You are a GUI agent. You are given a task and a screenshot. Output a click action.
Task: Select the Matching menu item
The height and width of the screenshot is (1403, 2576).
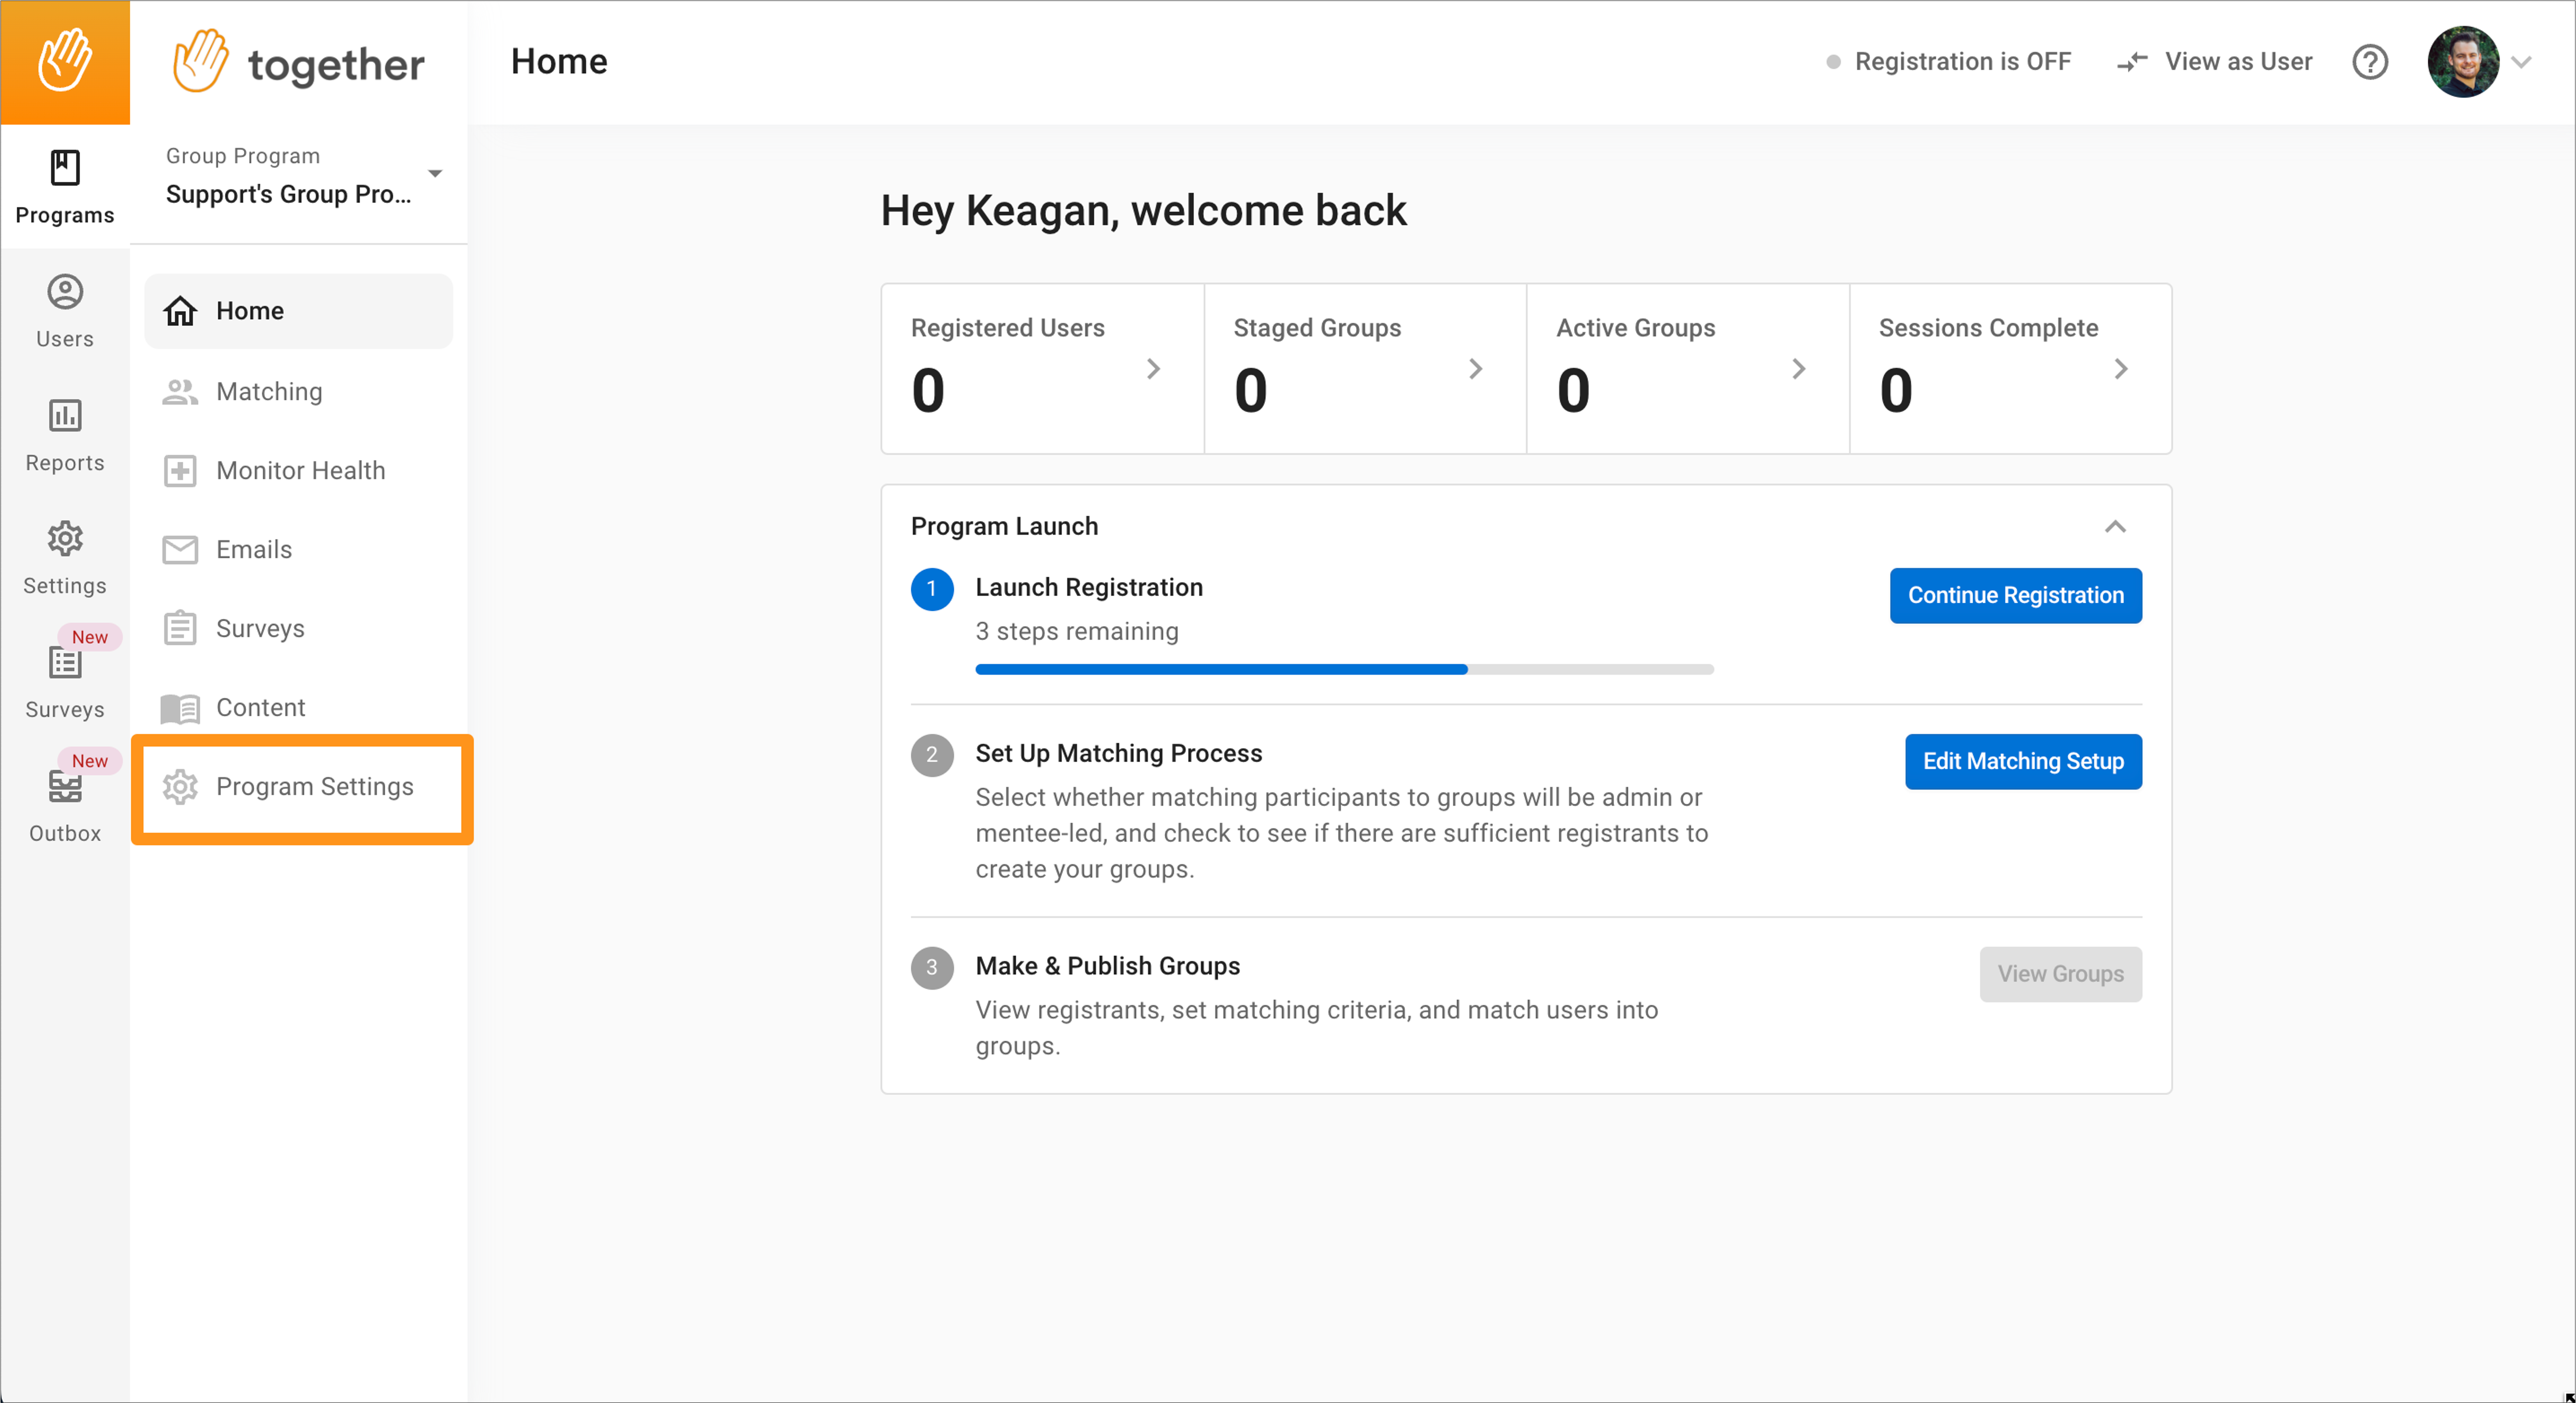click(298, 391)
